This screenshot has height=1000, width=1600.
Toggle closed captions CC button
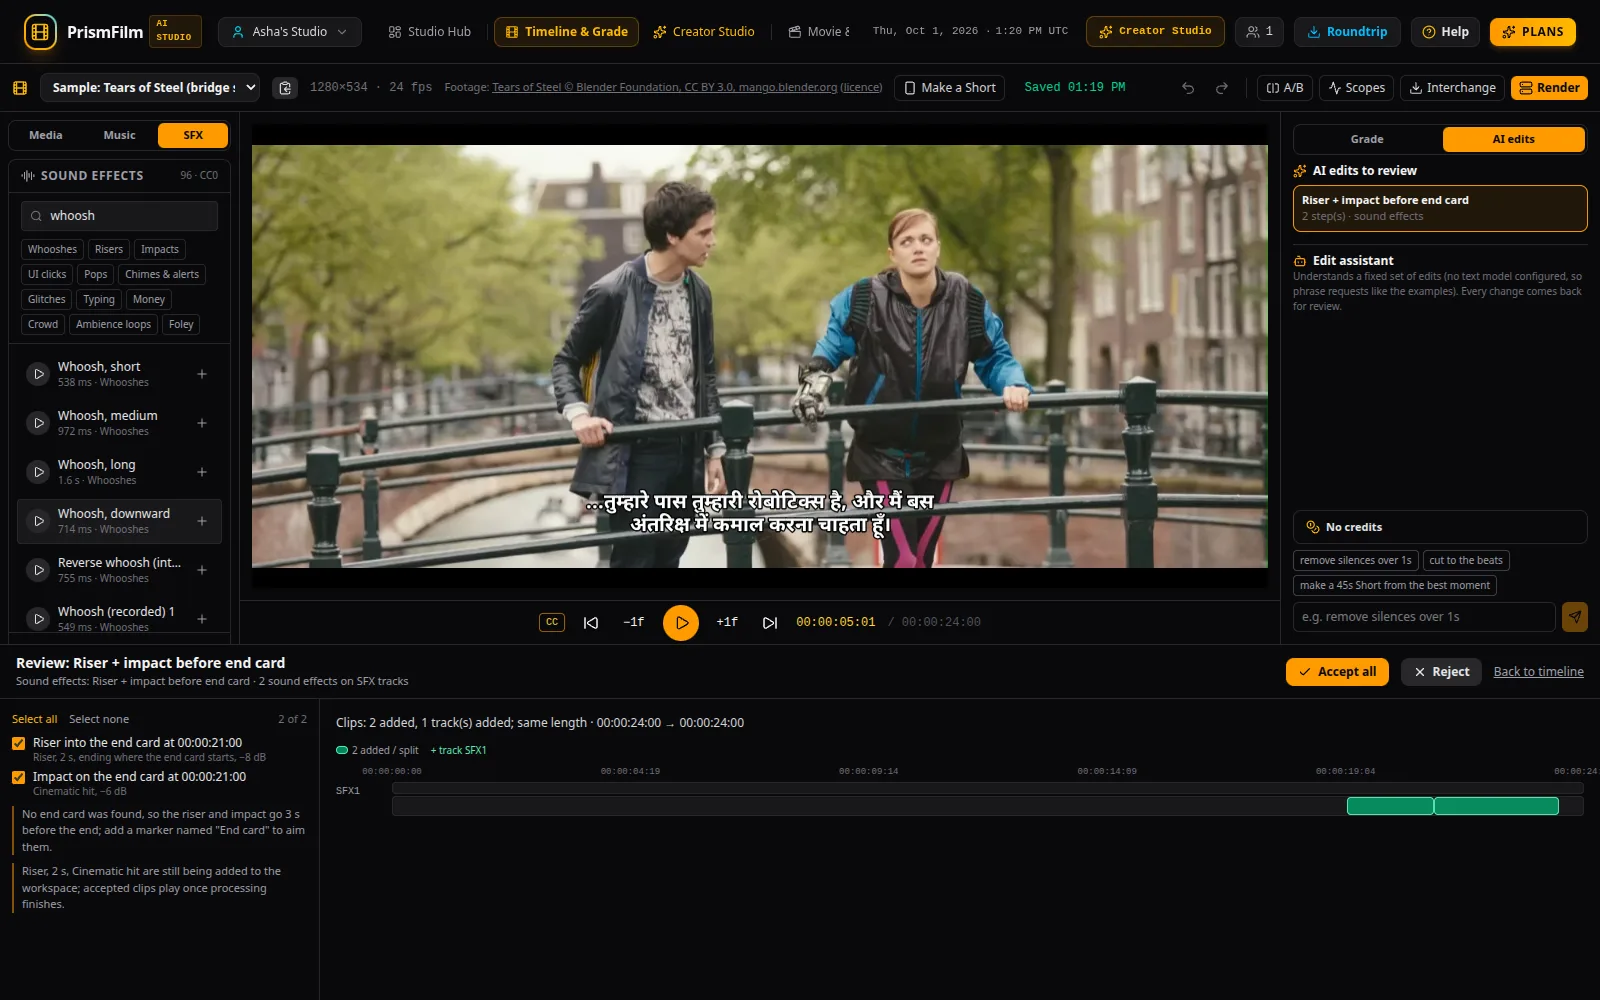point(552,622)
